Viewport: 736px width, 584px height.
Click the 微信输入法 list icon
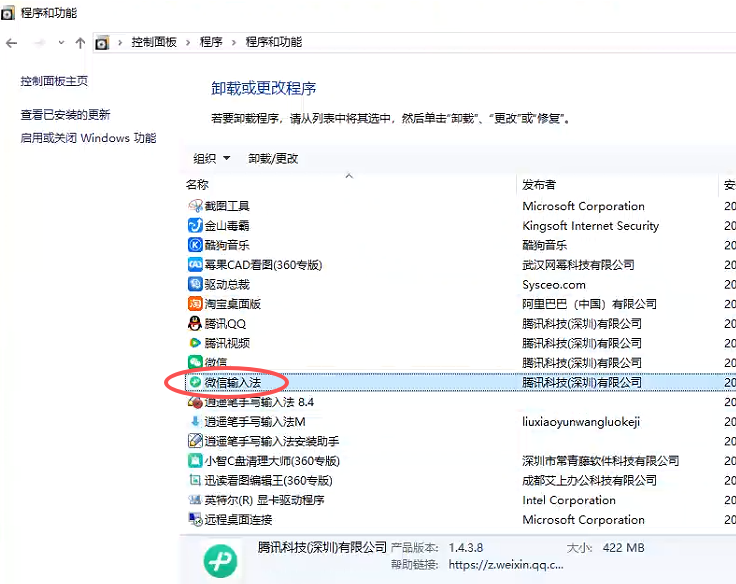(195, 382)
